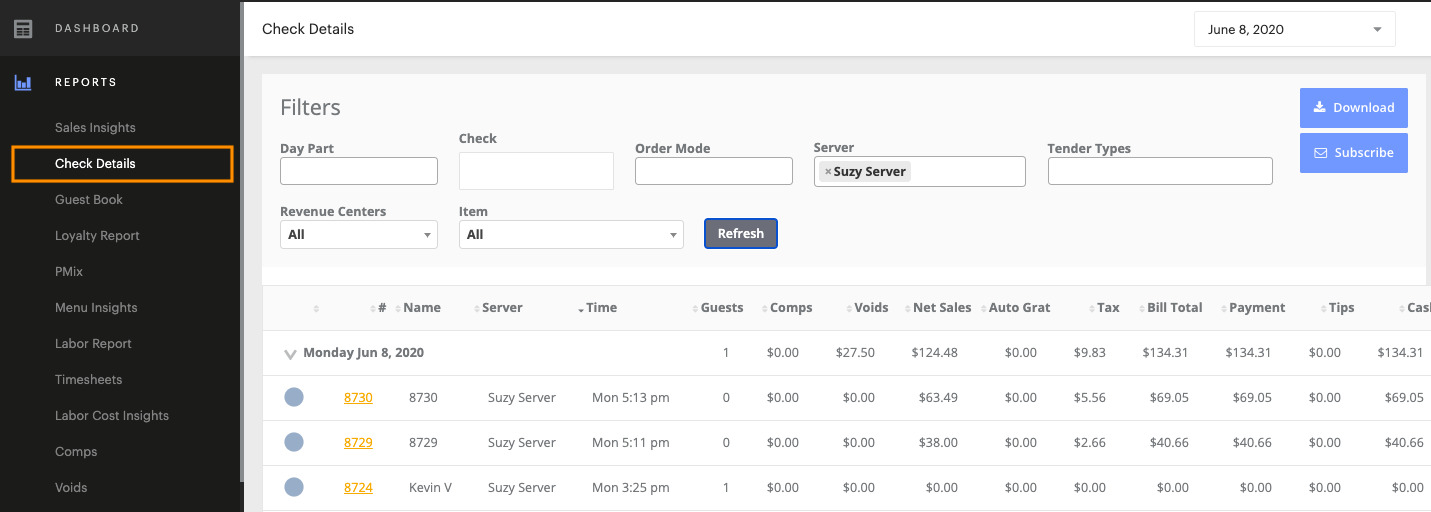Image resolution: width=1431 pixels, height=512 pixels.
Task: Click the Kevin V name cell
Action: pyautogui.click(x=430, y=488)
